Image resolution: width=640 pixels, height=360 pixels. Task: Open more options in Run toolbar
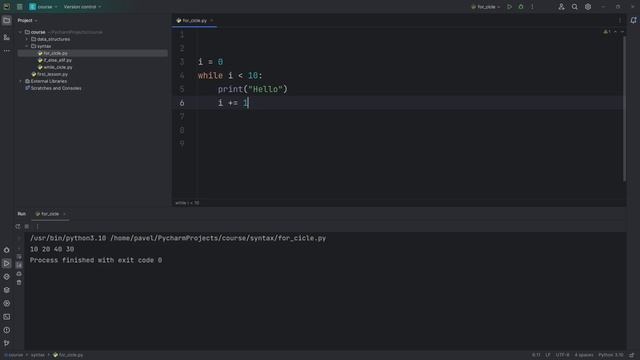click(x=37, y=226)
